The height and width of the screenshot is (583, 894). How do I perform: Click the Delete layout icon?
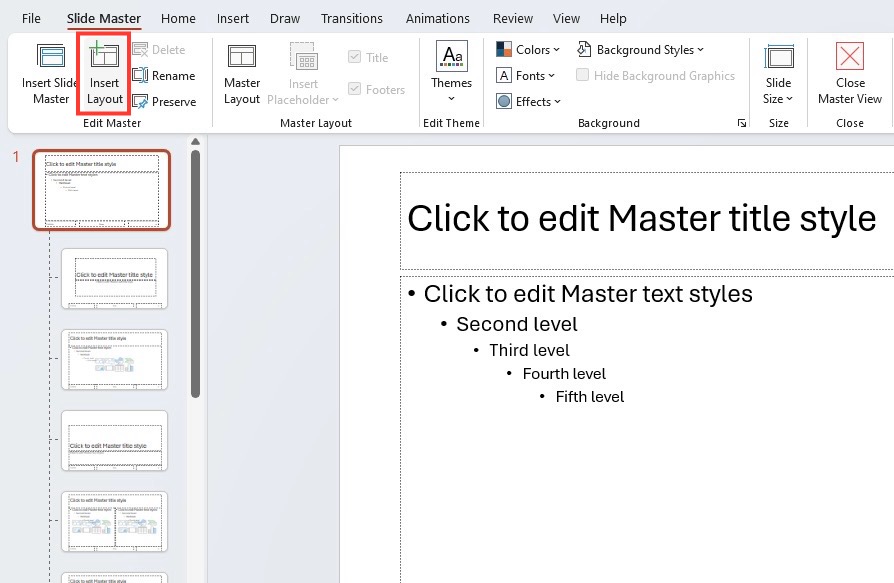point(140,50)
